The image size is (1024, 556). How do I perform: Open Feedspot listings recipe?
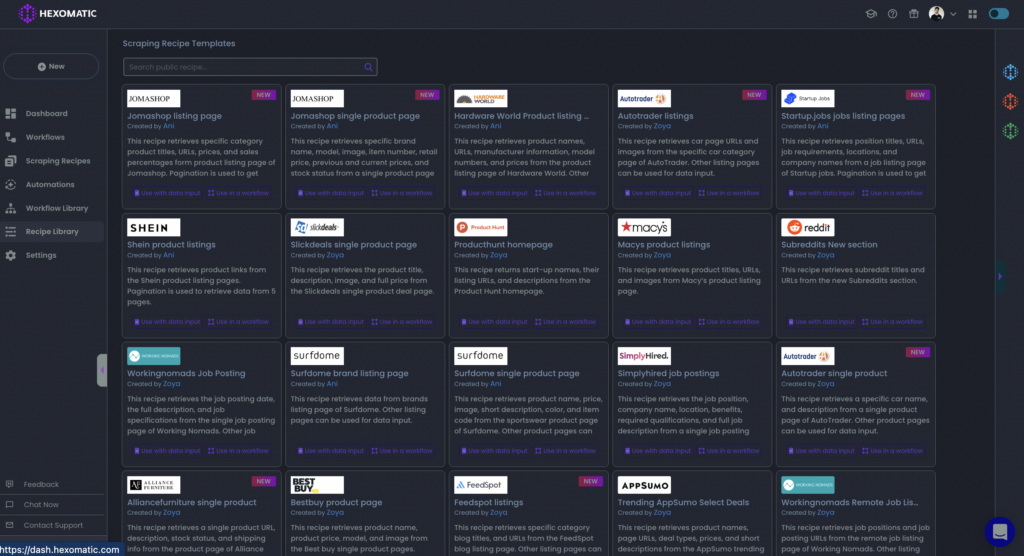(488, 502)
